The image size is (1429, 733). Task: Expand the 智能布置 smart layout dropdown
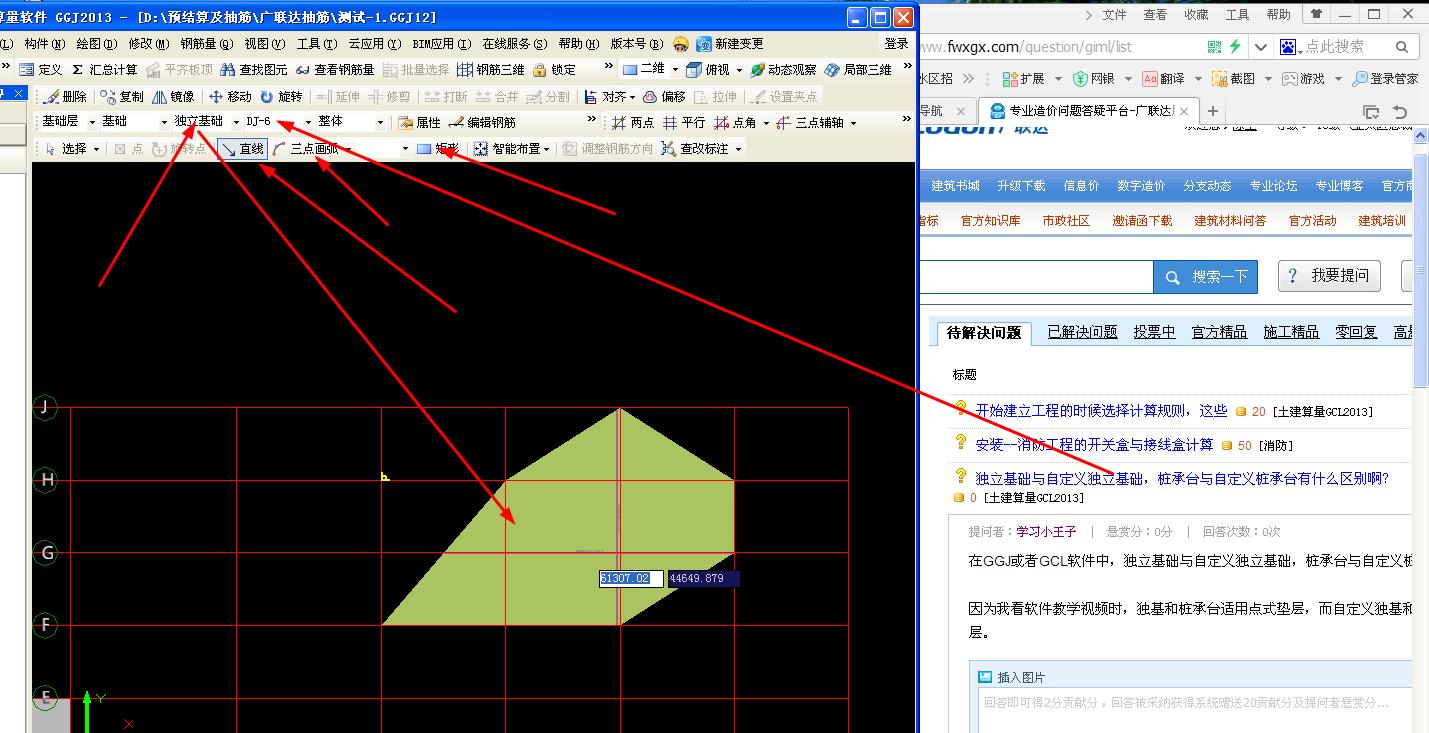pyautogui.click(x=547, y=149)
